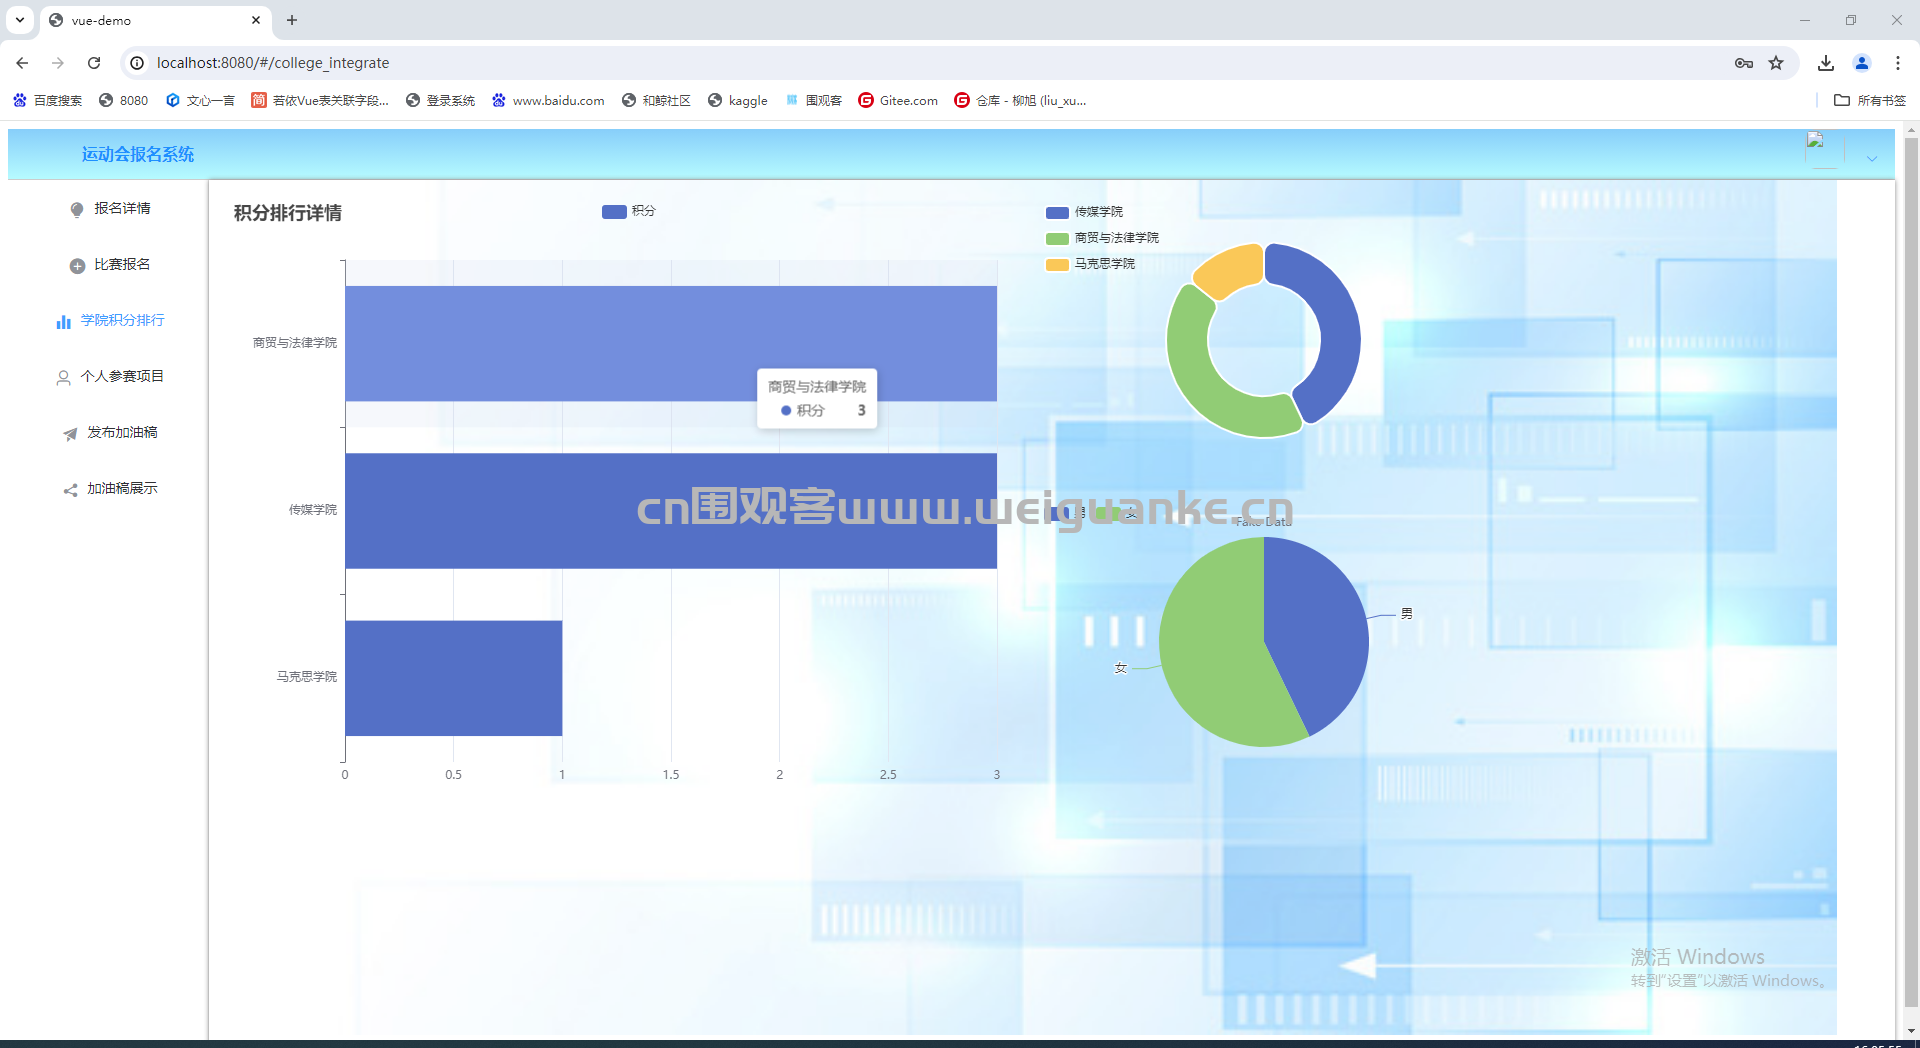Screen dimensions: 1920x1048
Task: Open 文心一言 bookmark
Action: [x=200, y=100]
